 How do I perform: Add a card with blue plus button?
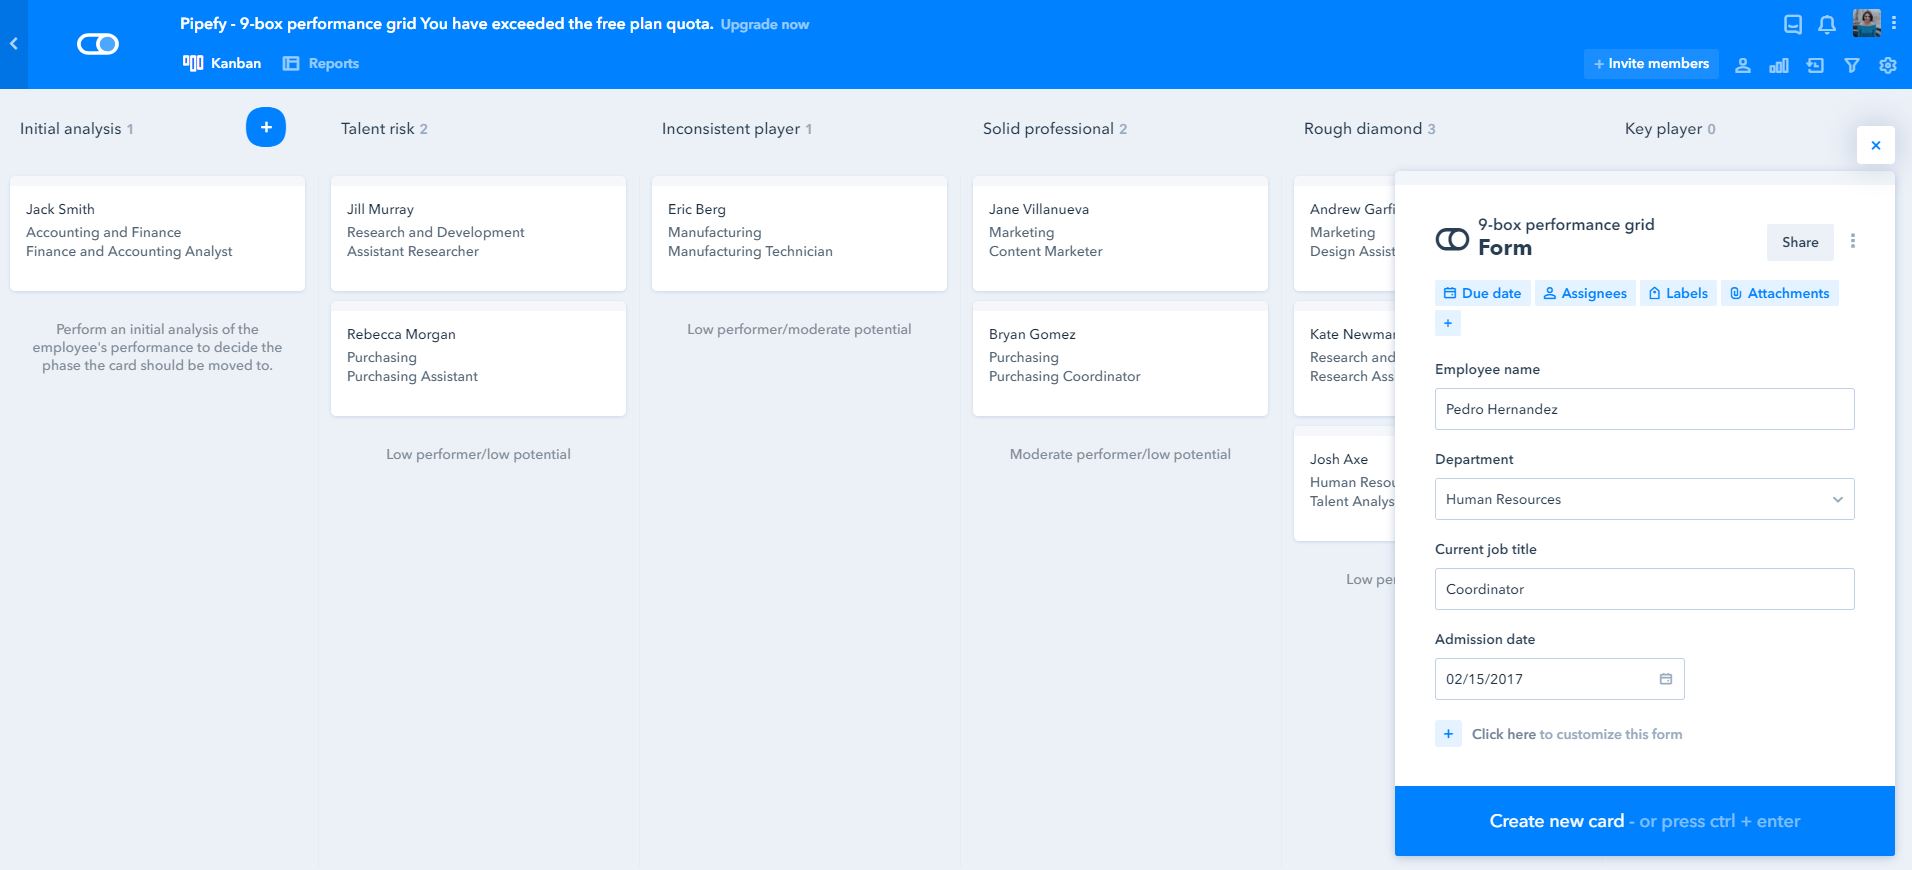pyautogui.click(x=266, y=127)
